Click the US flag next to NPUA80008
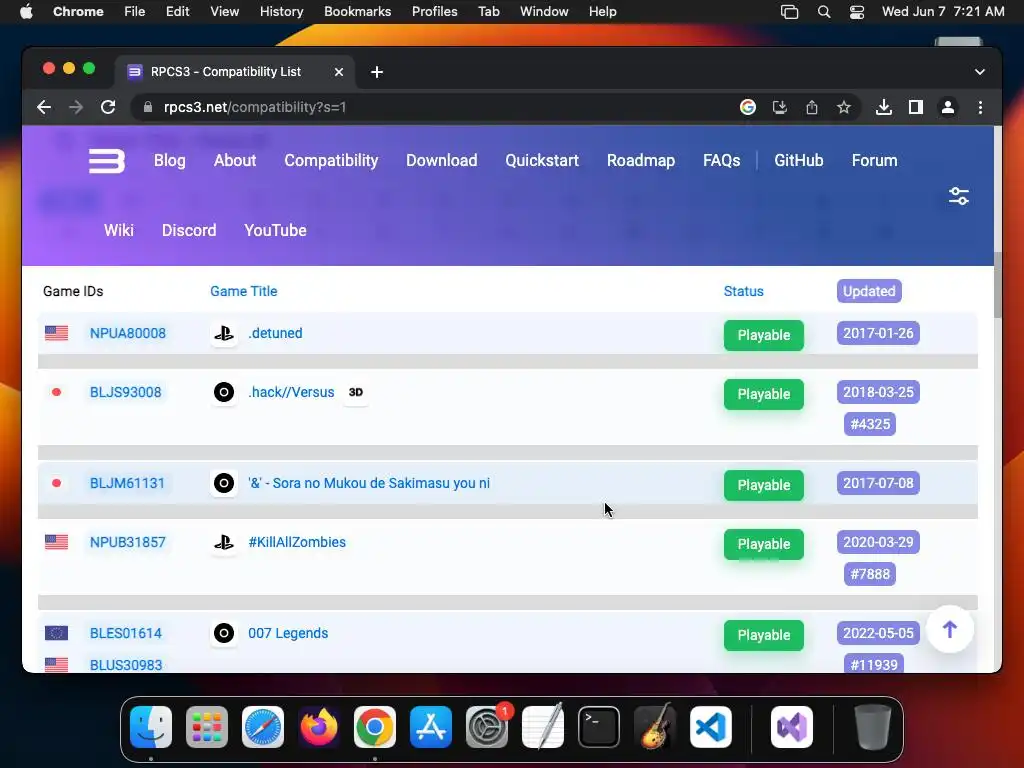The height and width of the screenshot is (768, 1024). click(x=57, y=334)
